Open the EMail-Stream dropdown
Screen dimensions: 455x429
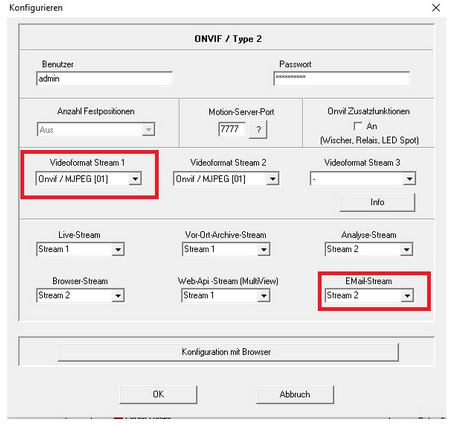[369, 295]
